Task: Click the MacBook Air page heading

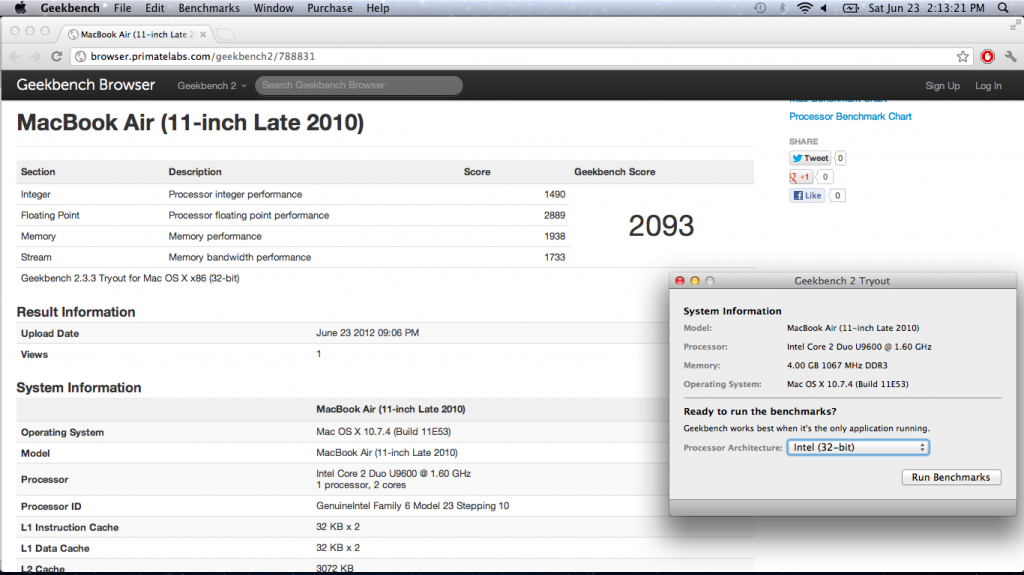Action: [190, 123]
